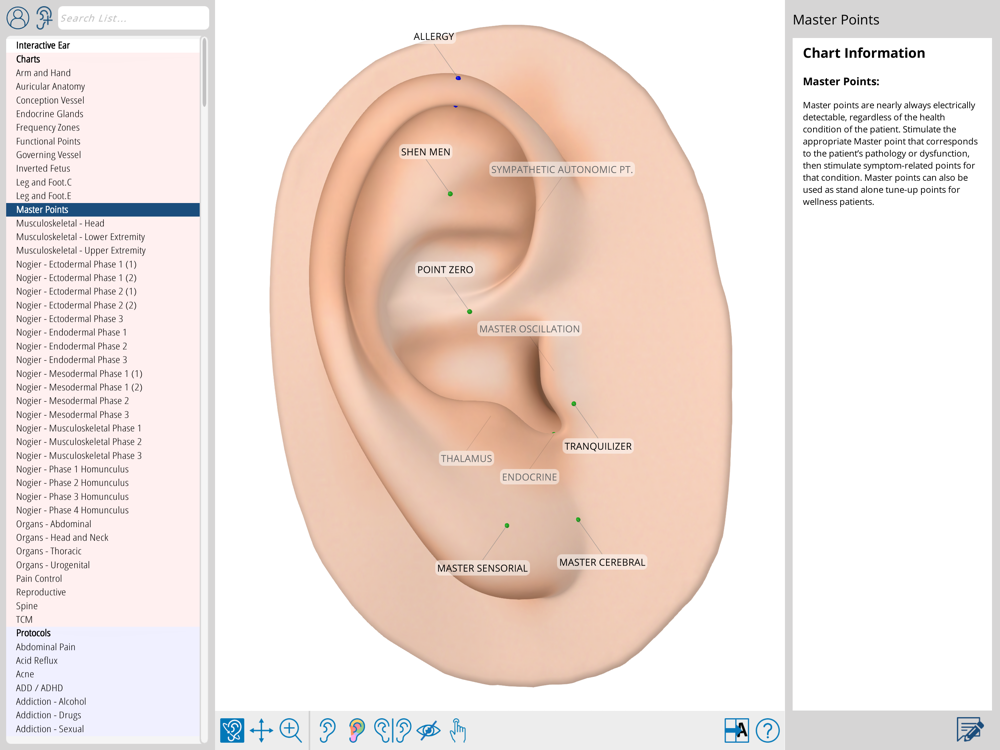This screenshot has width=1000, height=750.
Task: Open the notes editor icon
Action: pos(969,730)
